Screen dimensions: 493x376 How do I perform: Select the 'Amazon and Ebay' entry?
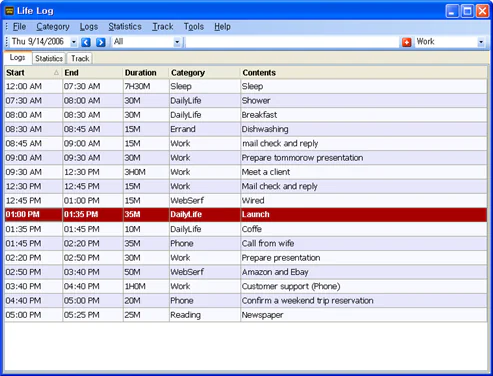click(246, 272)
